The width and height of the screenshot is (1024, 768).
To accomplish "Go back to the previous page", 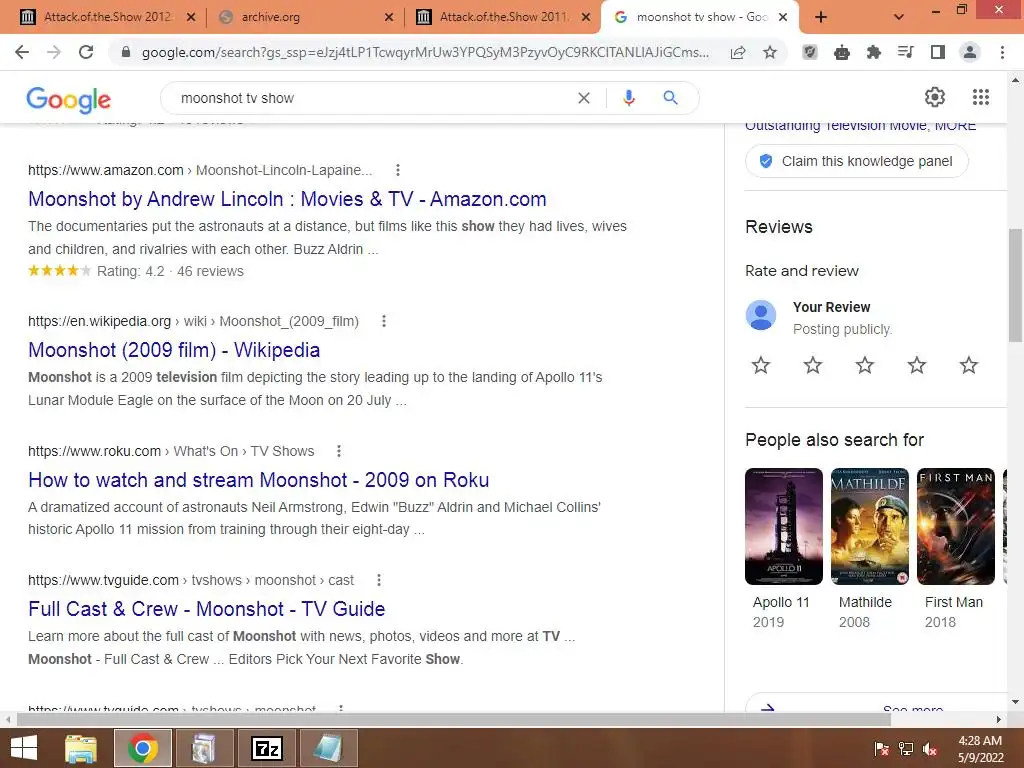I will coord(22,52).
